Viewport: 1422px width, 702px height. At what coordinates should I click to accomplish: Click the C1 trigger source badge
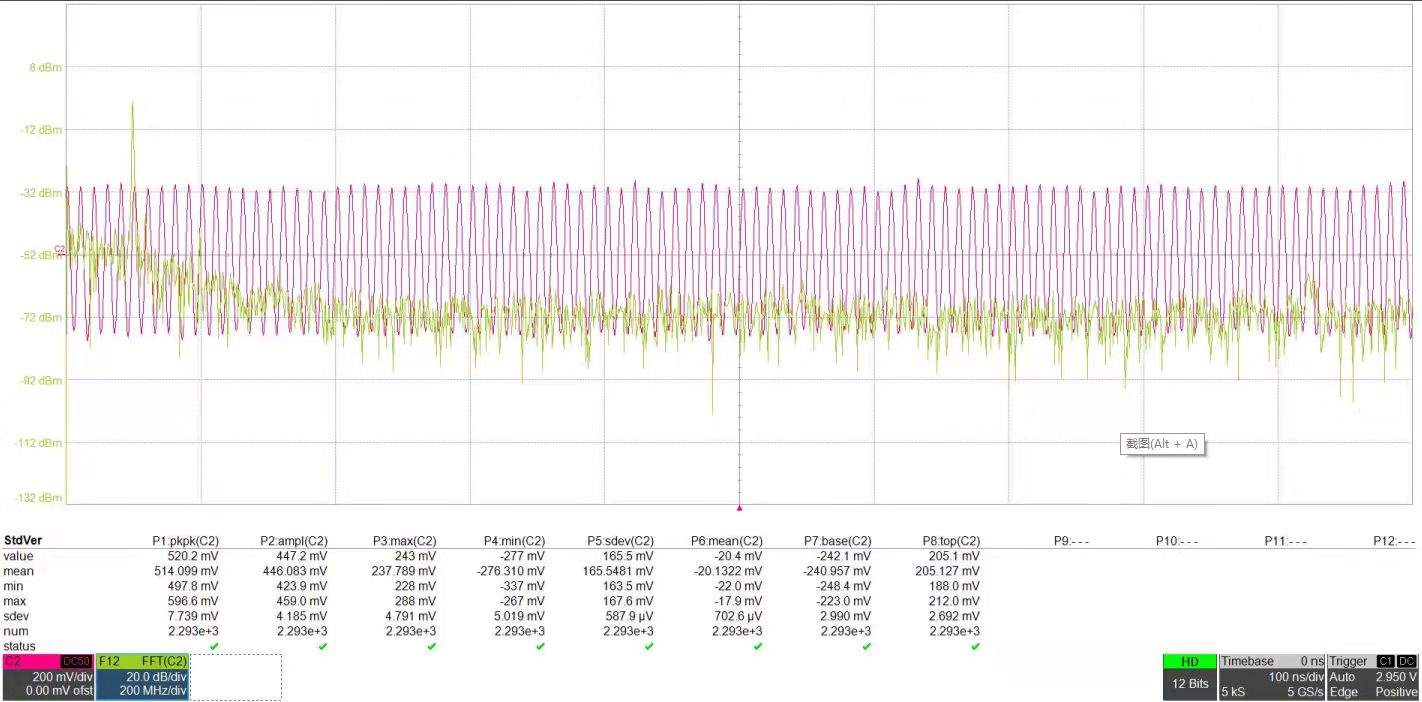1385,661
